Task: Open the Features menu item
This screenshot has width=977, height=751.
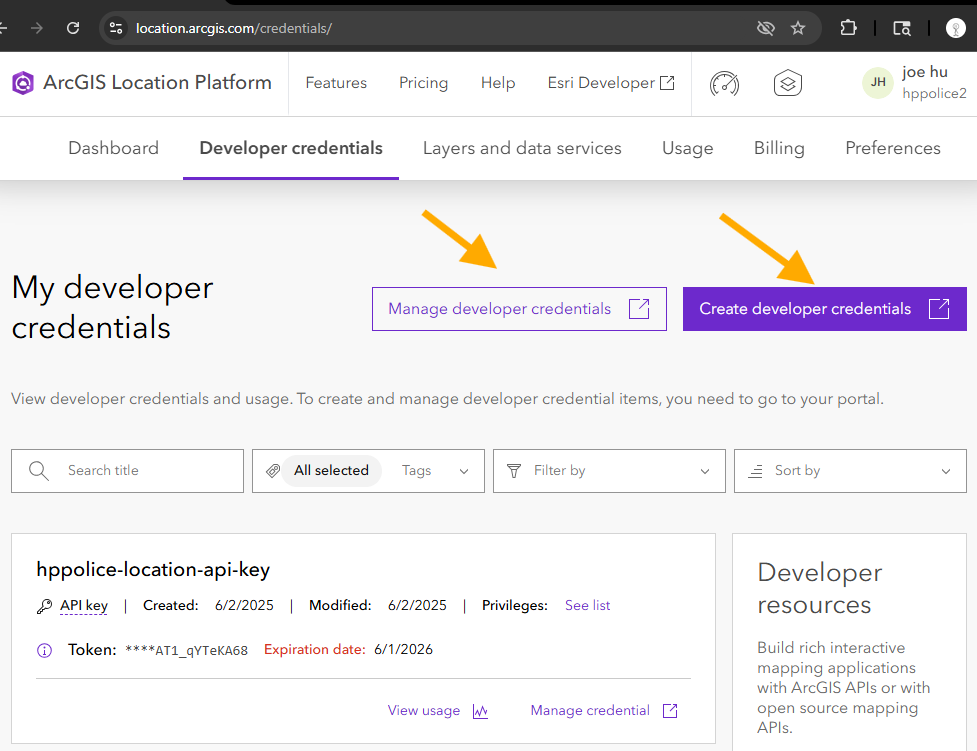Action: click(336, 83)
